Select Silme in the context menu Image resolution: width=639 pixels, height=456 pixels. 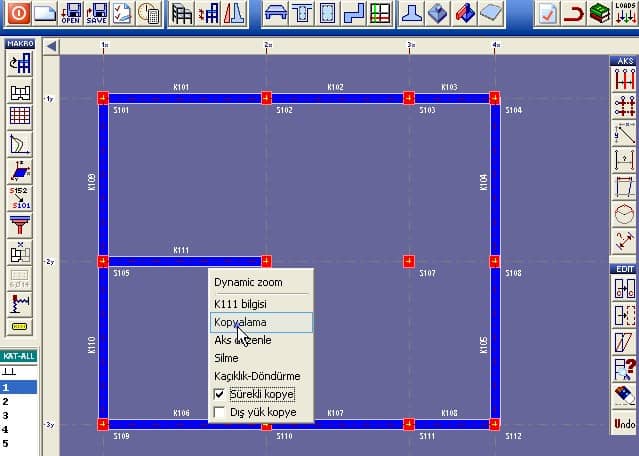[x=226, y=358]
